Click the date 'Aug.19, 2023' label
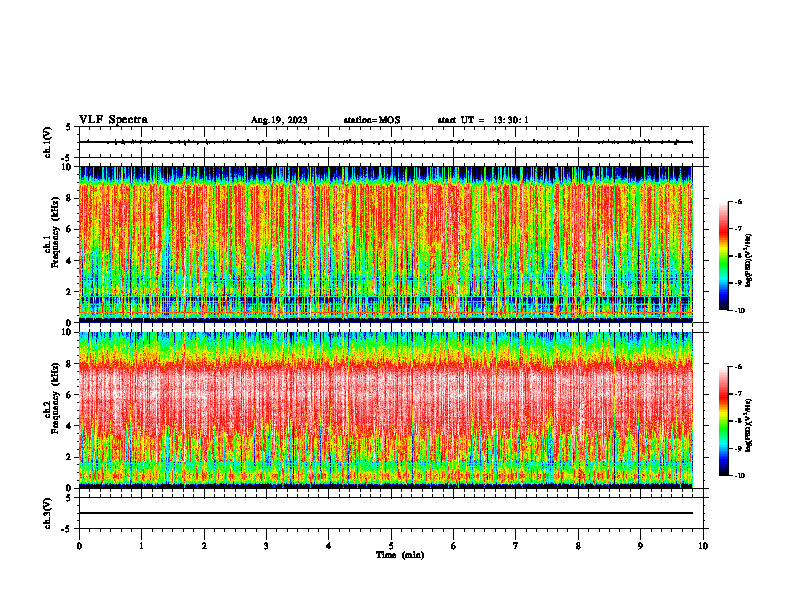Viewport: 792px width, 612px height. (279, 120)
